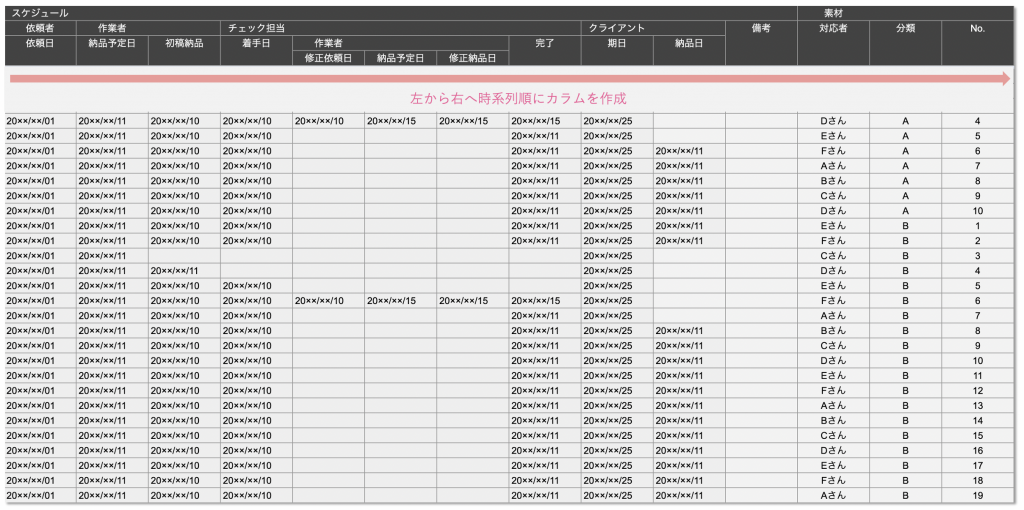Click Eさん in category B row No. 1
This screenshot has height=510, width=1024.
[833, 226]
